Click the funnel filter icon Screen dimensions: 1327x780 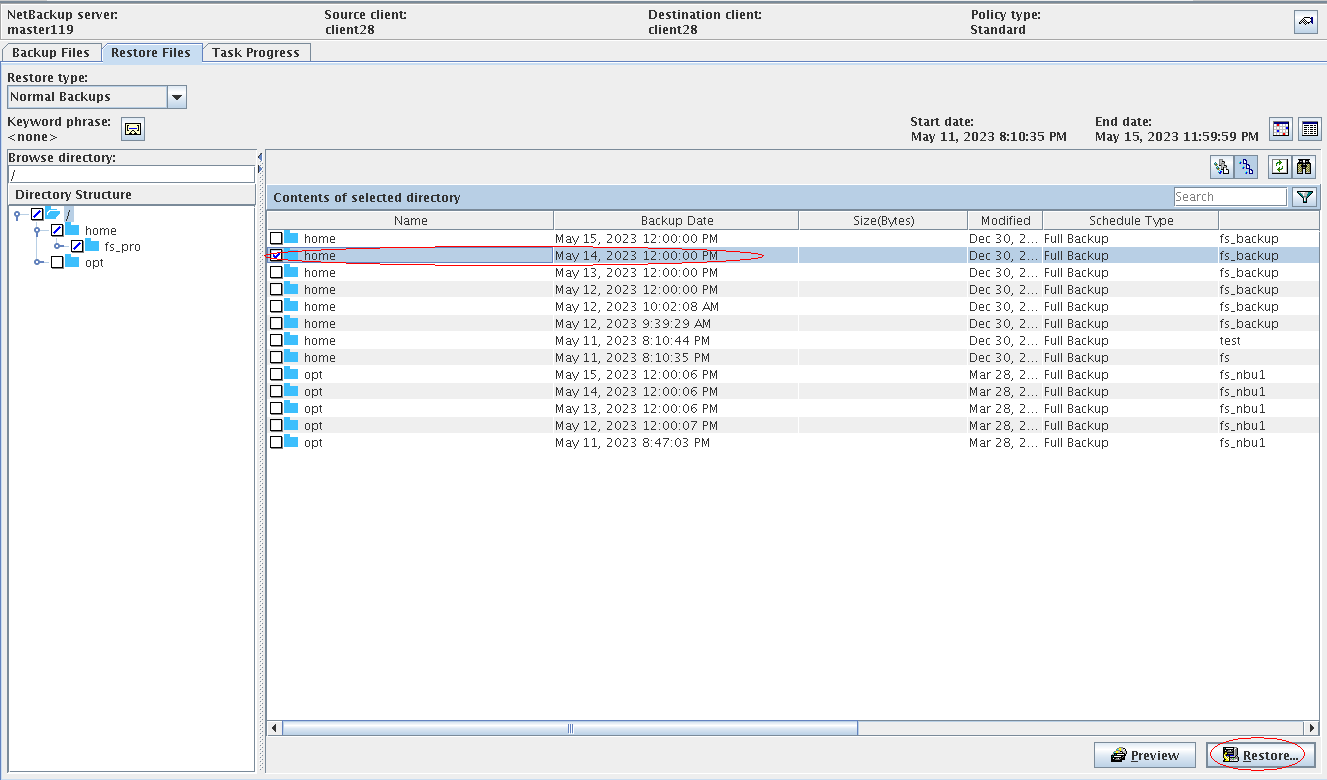1305,197
